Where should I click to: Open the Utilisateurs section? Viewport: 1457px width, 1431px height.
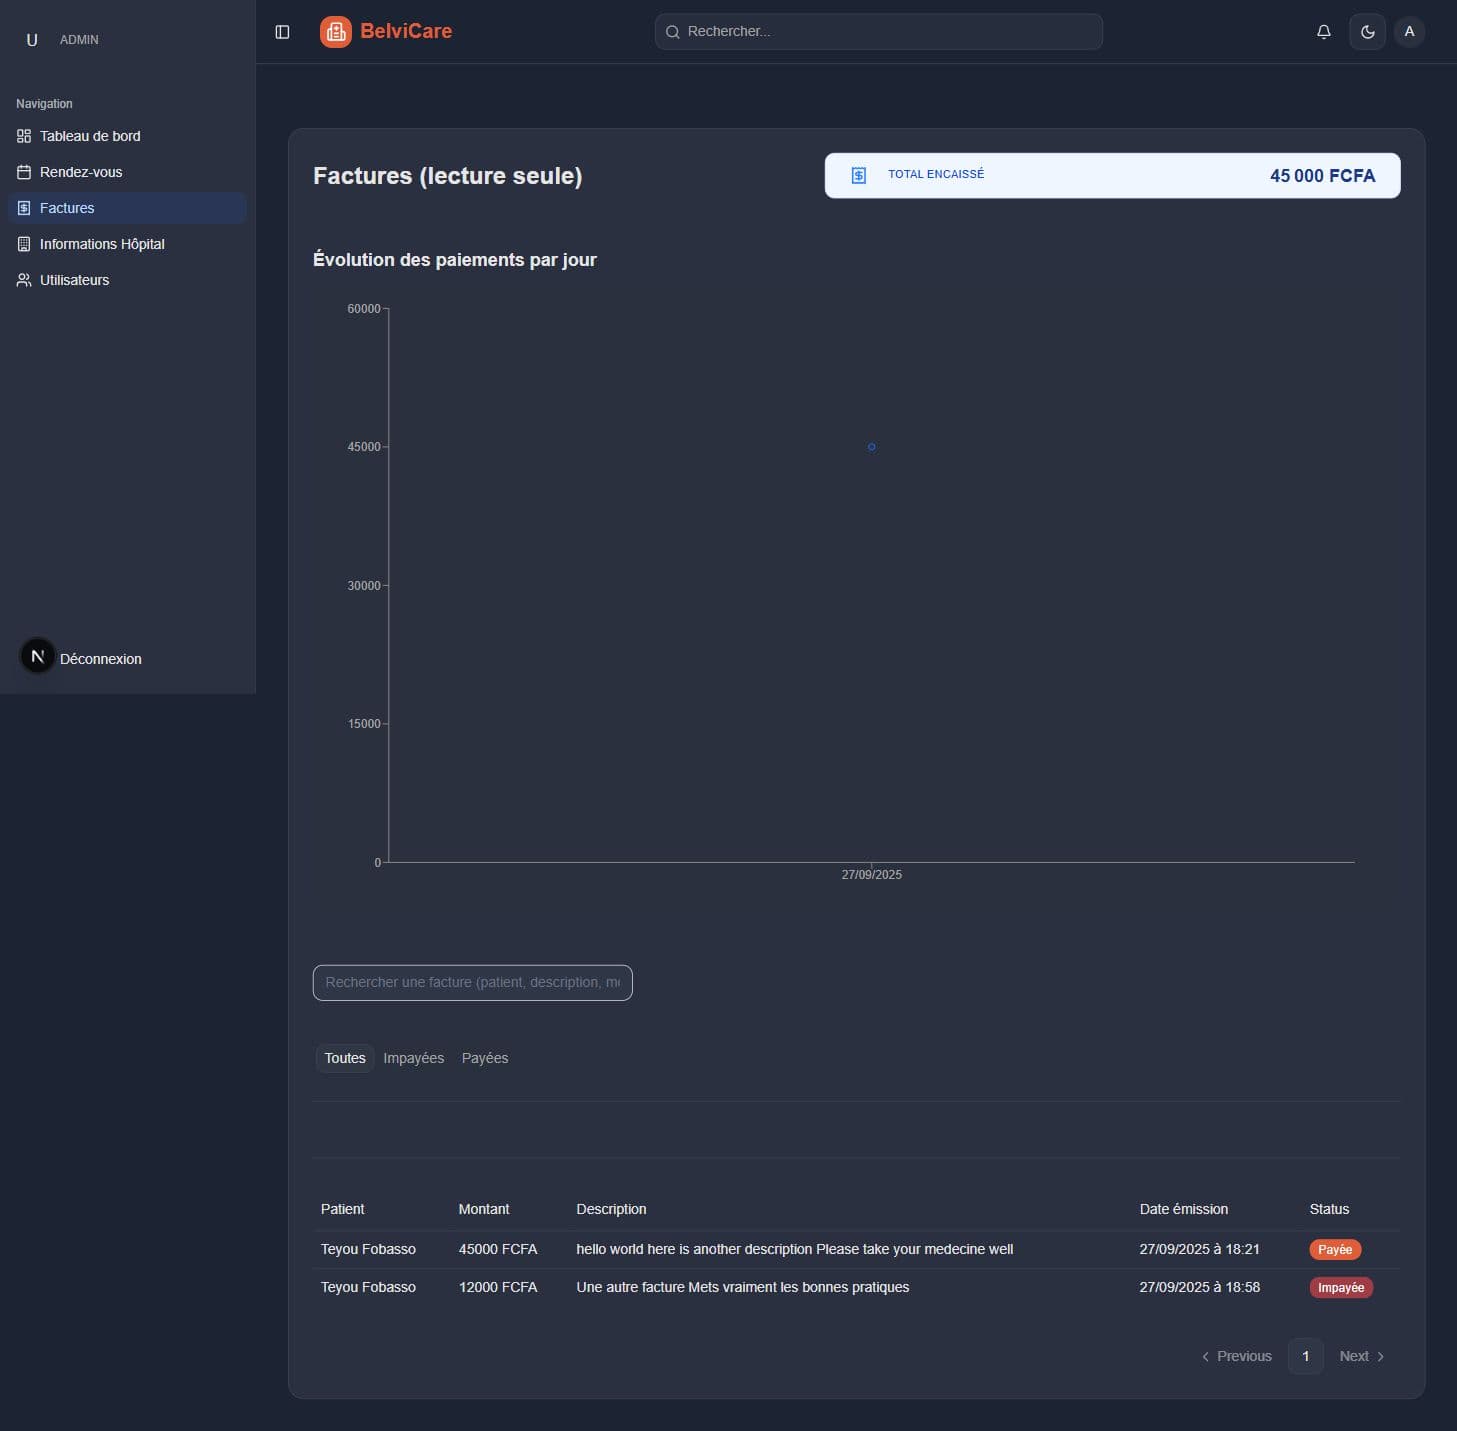127,280
